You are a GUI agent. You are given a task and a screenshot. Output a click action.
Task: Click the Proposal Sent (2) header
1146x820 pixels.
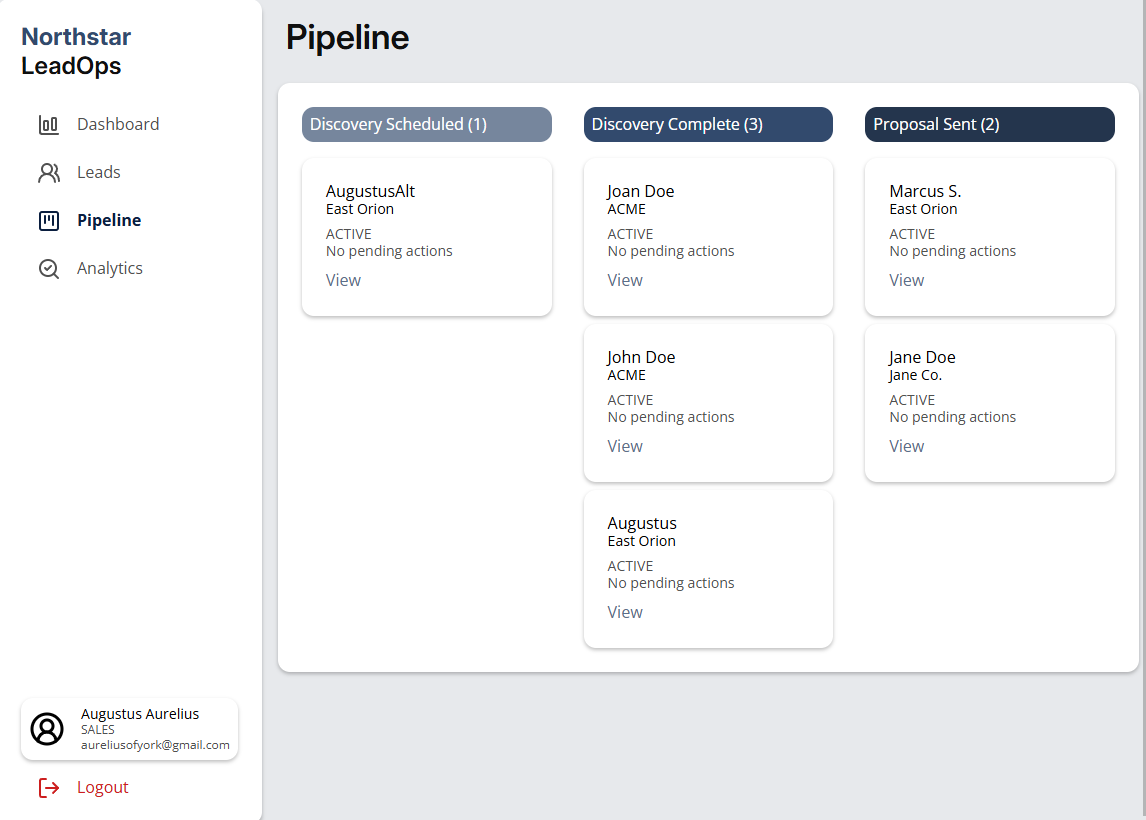989,124
